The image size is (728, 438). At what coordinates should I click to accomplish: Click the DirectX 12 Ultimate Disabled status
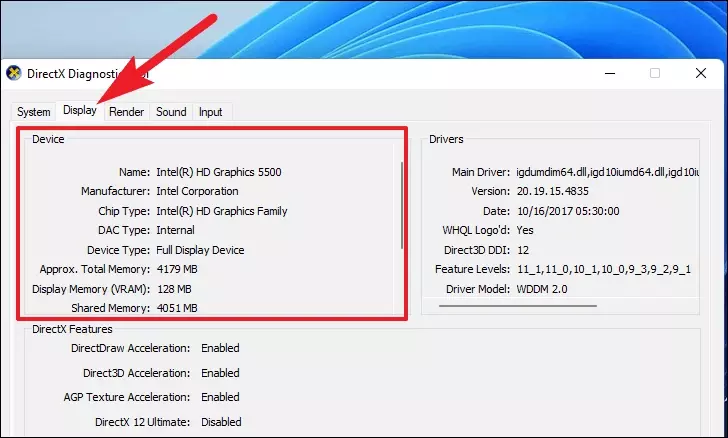(x=221, y=422)
